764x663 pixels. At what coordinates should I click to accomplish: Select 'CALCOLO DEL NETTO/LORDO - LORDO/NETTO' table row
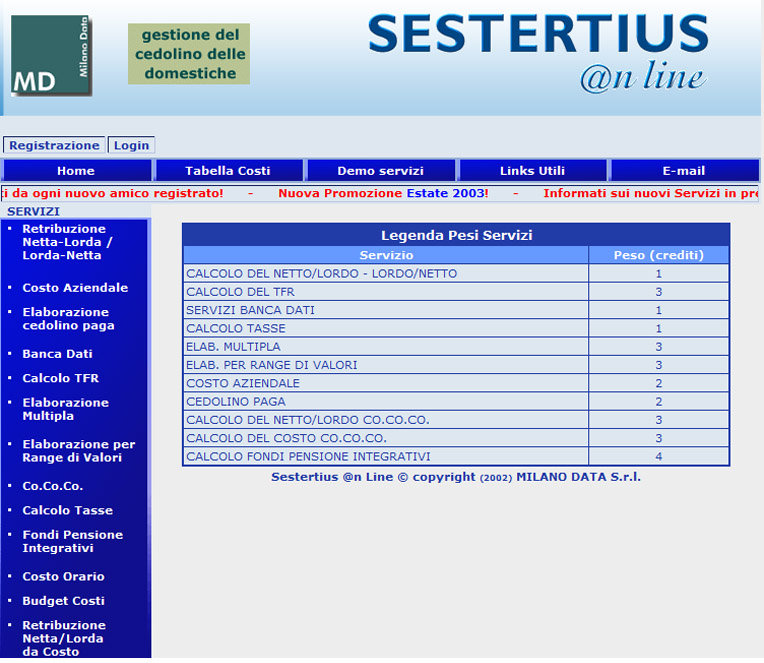(x=456, y=274)
